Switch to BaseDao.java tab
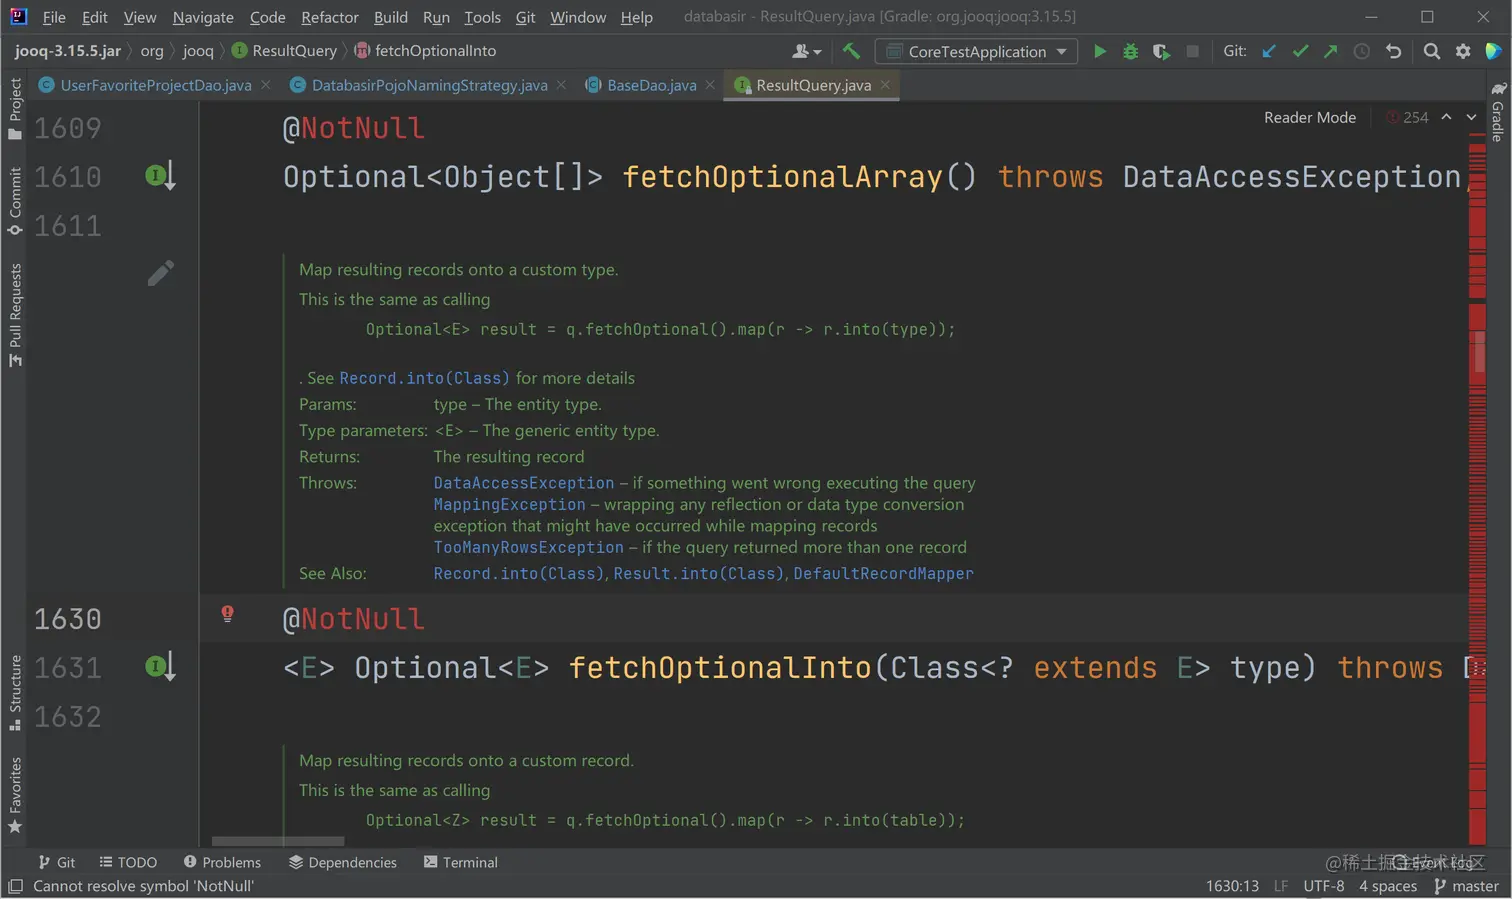 pos(651,85)
